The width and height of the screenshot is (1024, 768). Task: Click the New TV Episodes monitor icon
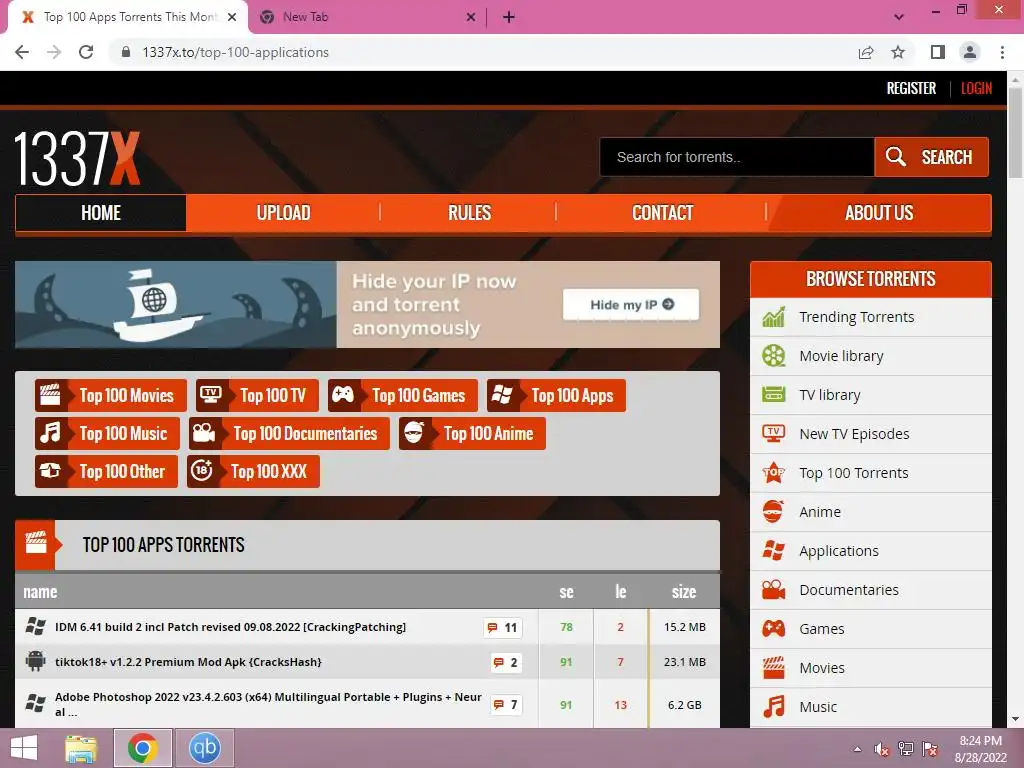(x=774, y=434)
